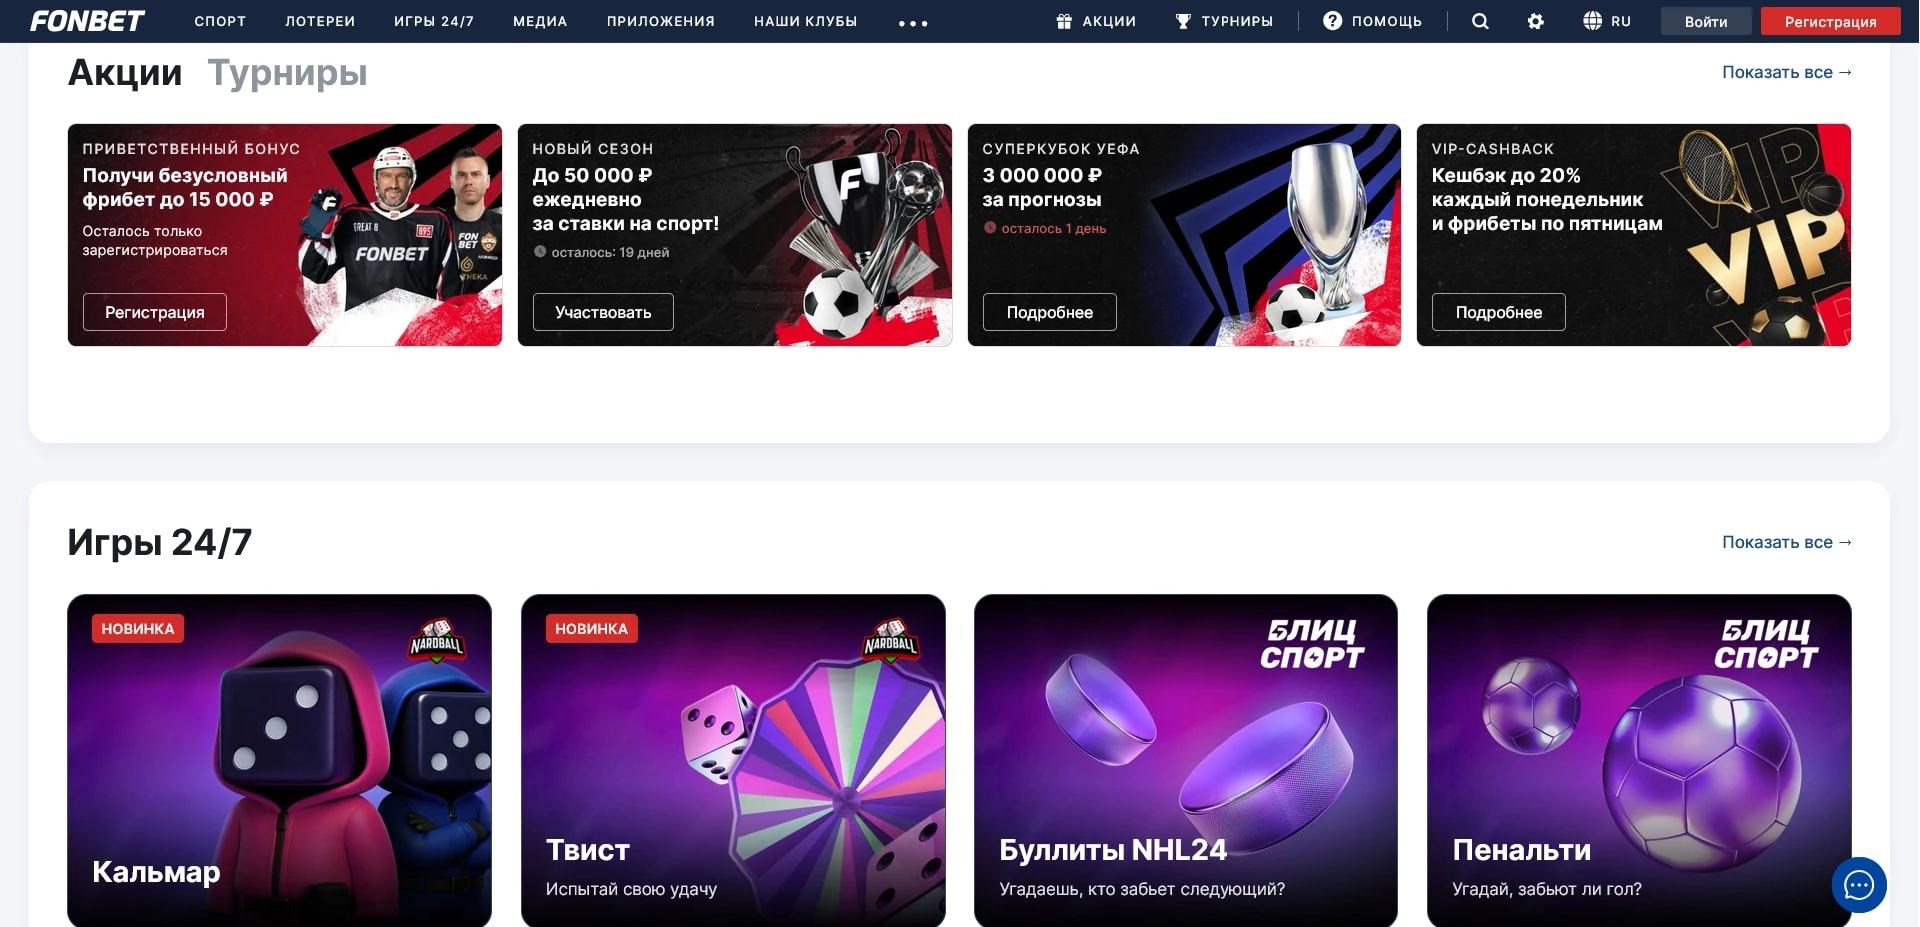Viewport: 1920px width, 927px height.
Task: Open the Пенальти game thumbnail
Action: (1639, 760)
